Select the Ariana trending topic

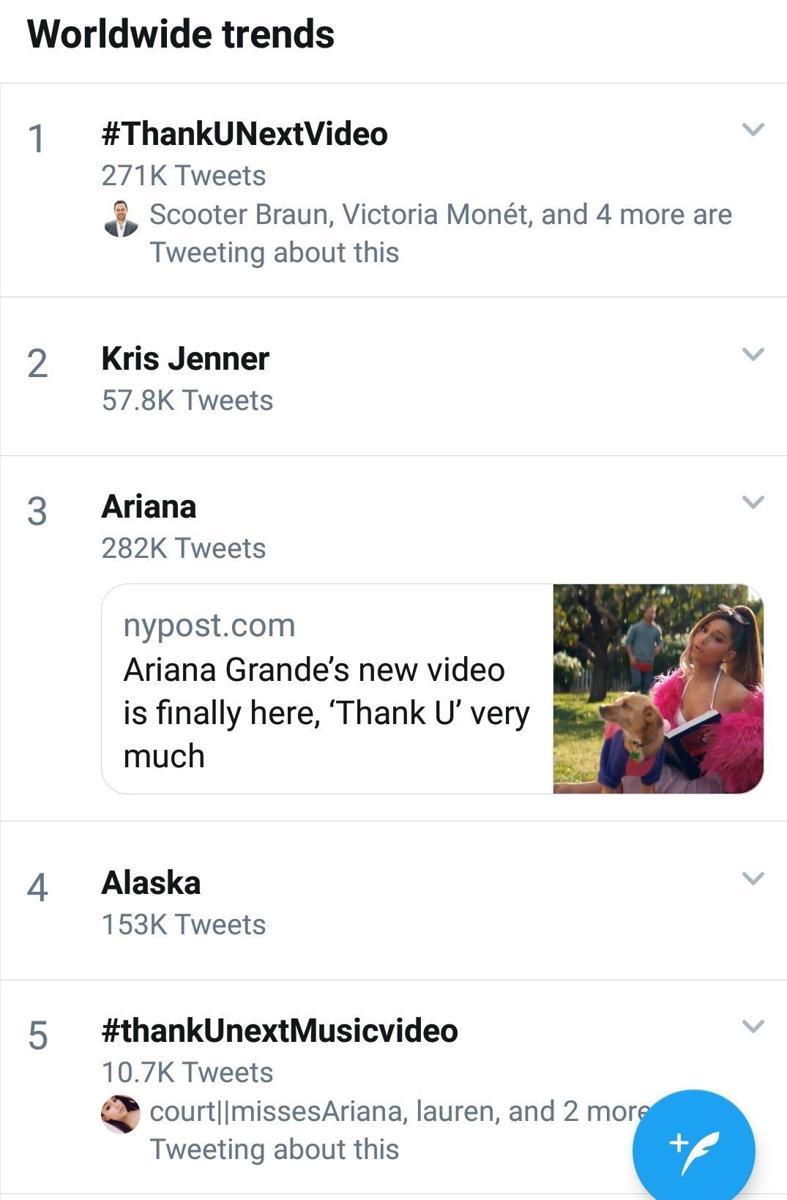149,506
